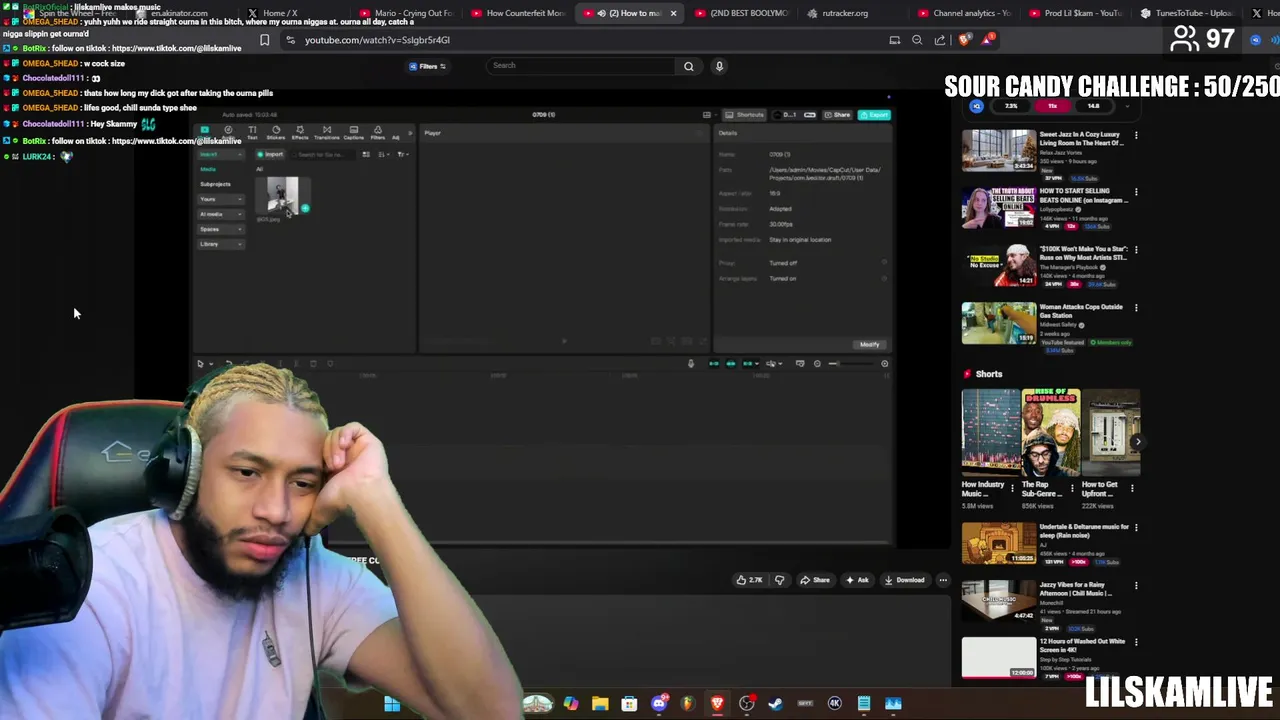Open OBS Studio from the taskbar
The height and width of the screenshot is (720, 1280).
click(746, 704)
